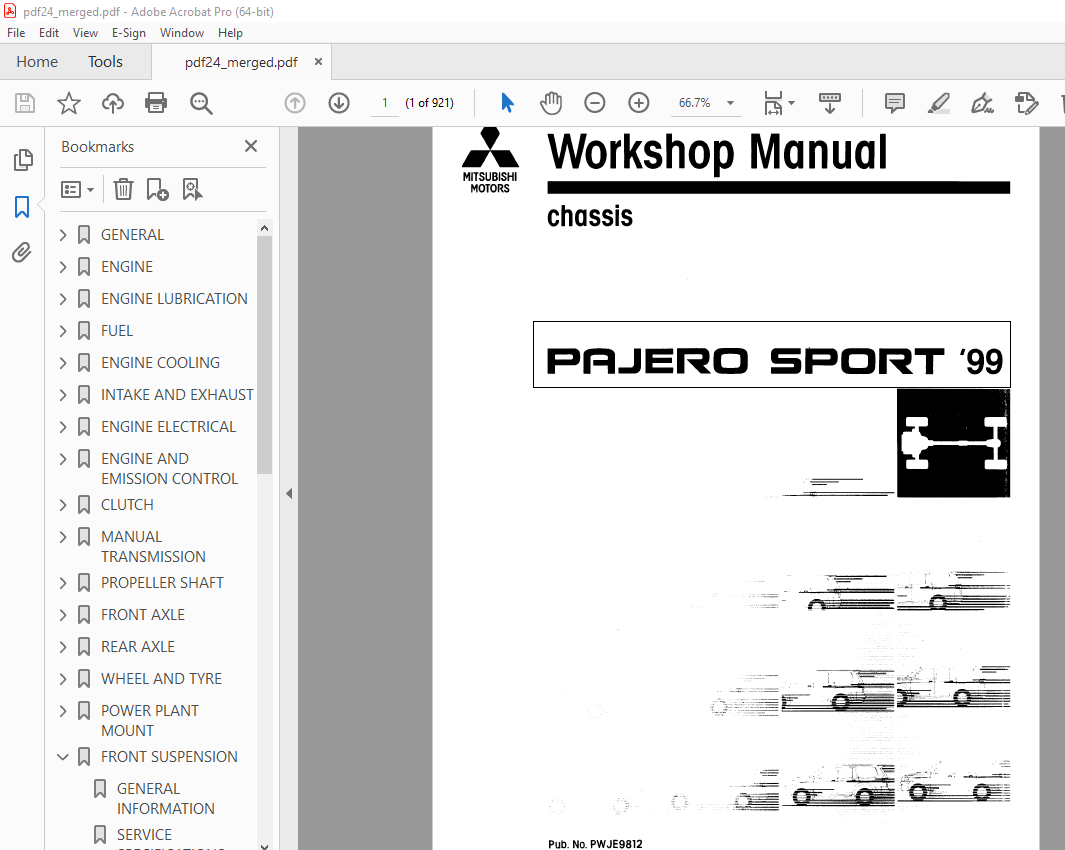Screen dimensions: 1065x850
Task: Switch to the Home tab
Action: coord(37,62)
